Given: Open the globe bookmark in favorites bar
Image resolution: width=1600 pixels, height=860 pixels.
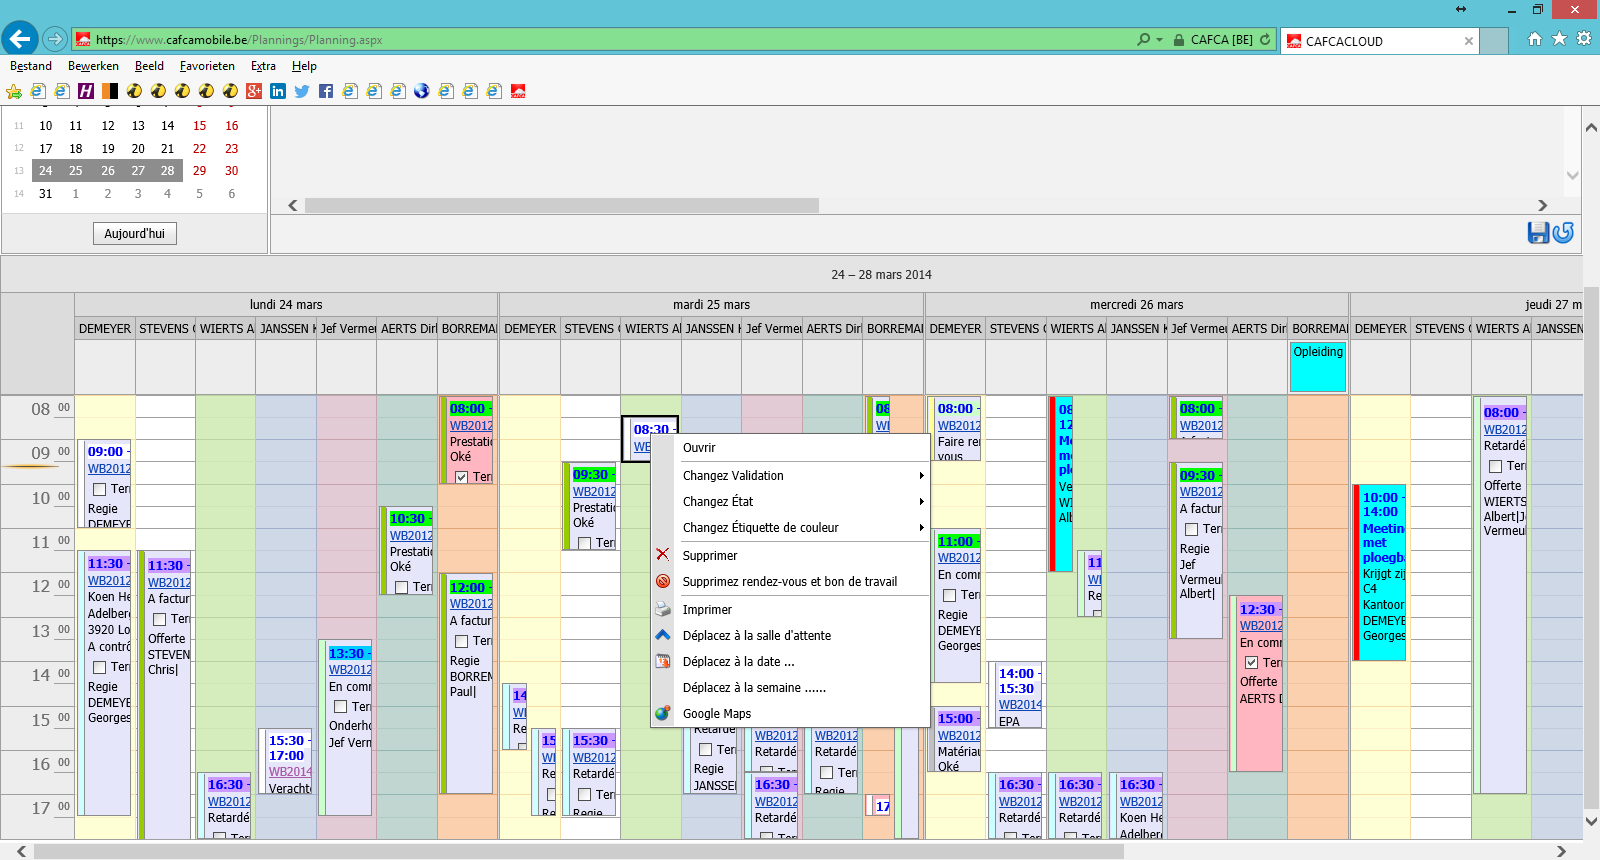Looking at the screenshot, I should coord(422,91).
